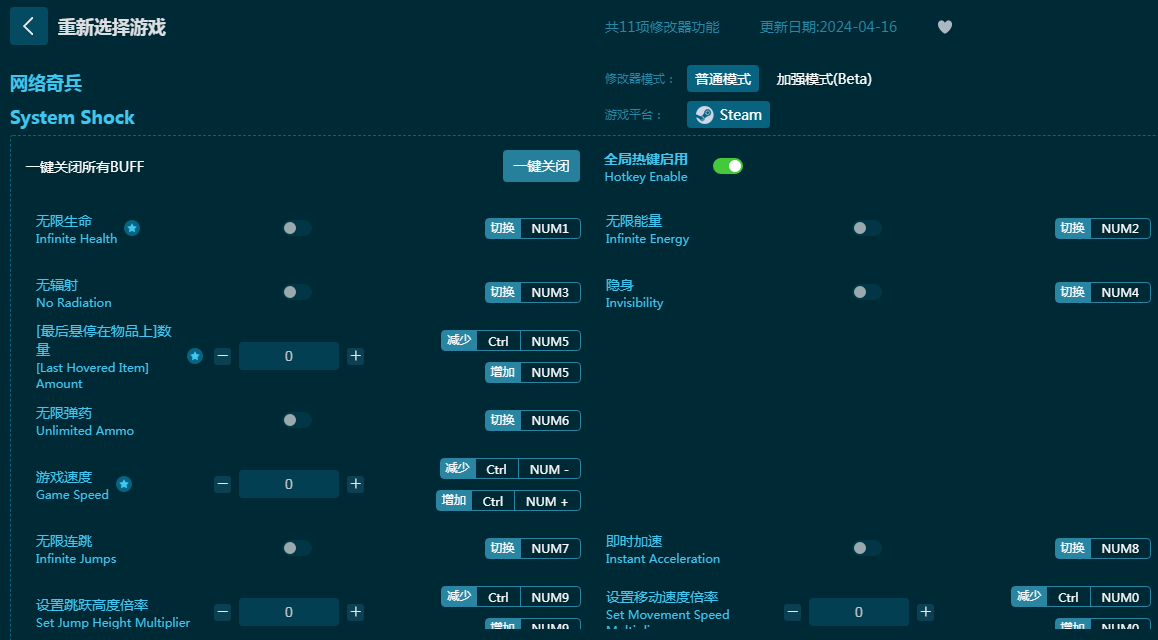Click the NUM6 hotkey button for Unlimited Ammo
The width and height of the screenshot is (1158, 640).
tap(532, 420)
